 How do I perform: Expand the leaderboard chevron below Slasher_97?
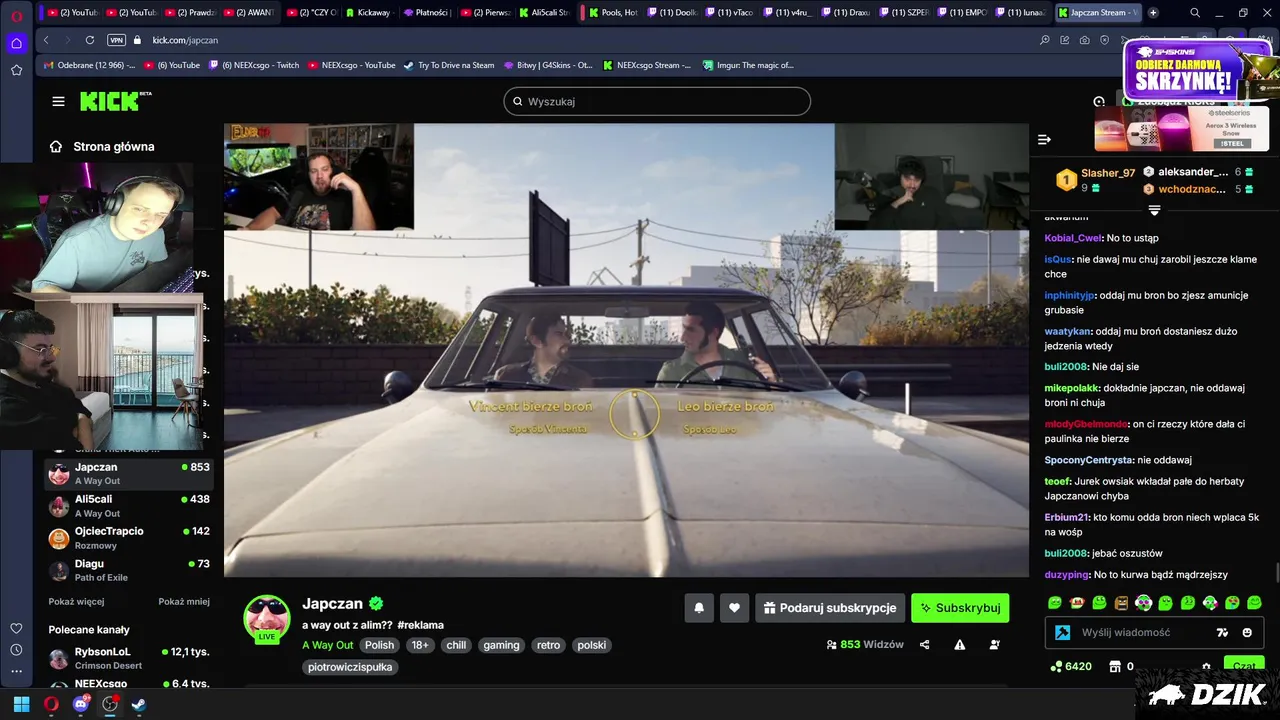pyautogui.click(x=1154, y=211)
